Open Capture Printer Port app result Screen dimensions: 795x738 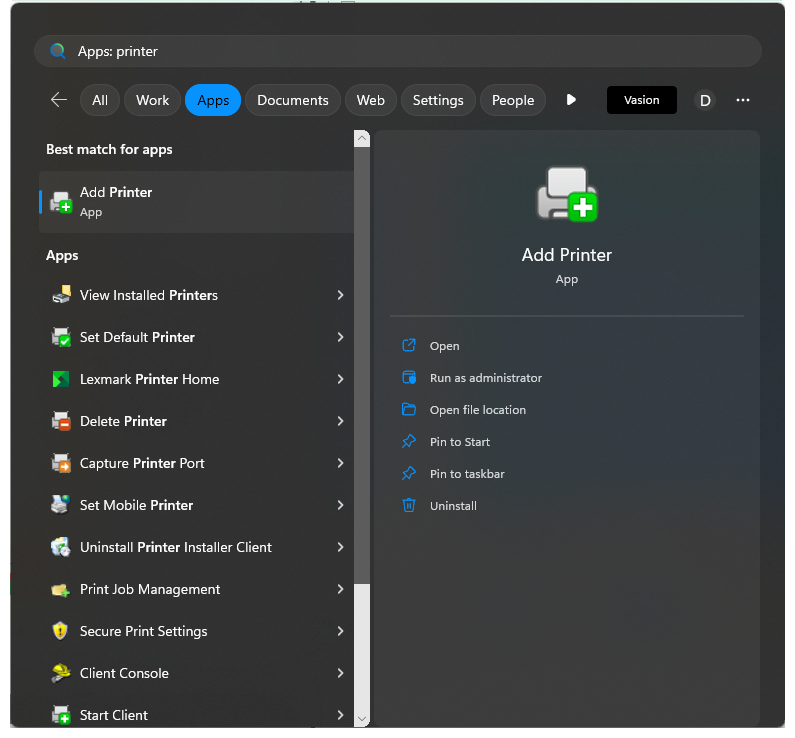pyautogui.click(x=196, y=463)
